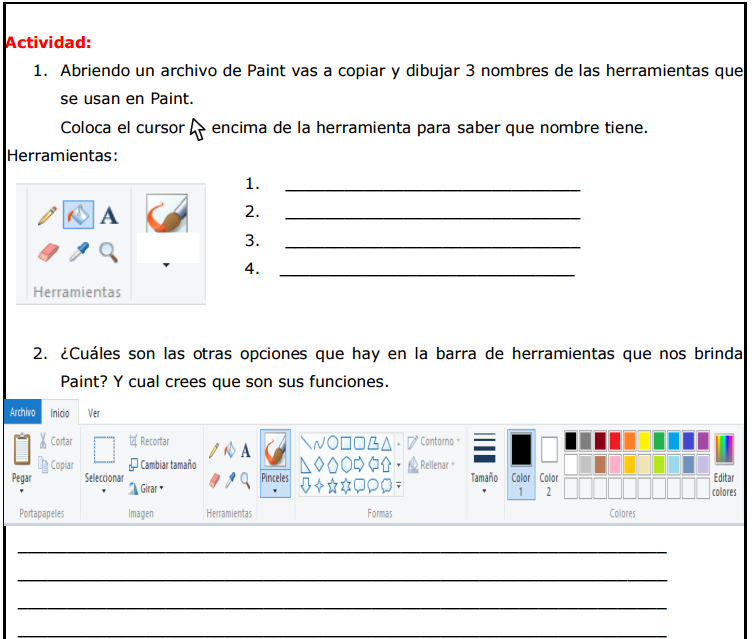This screenshot has width=756, height=639.
Task: Select the Pencil tool in the enlarged Herramientas panel
Action: click(x=46, y=215)
